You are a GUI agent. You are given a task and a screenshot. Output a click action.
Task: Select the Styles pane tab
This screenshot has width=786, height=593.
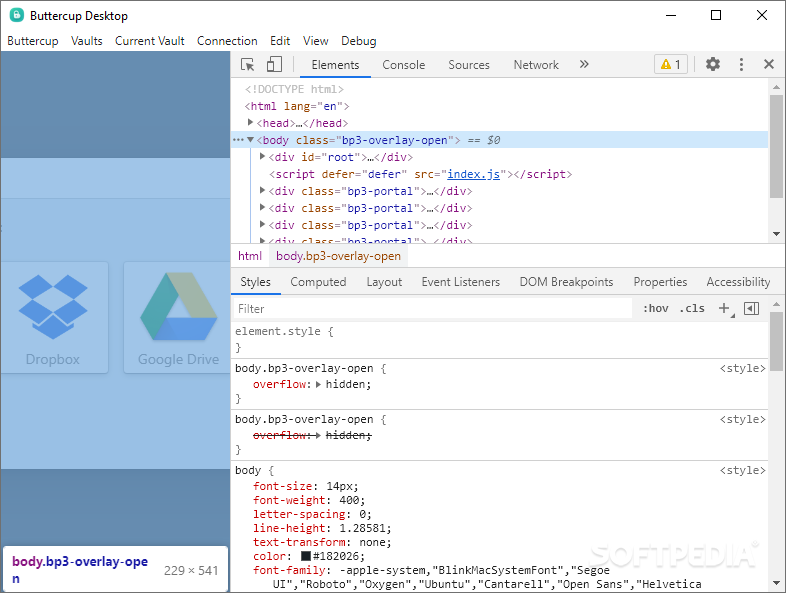click(256, 282)
